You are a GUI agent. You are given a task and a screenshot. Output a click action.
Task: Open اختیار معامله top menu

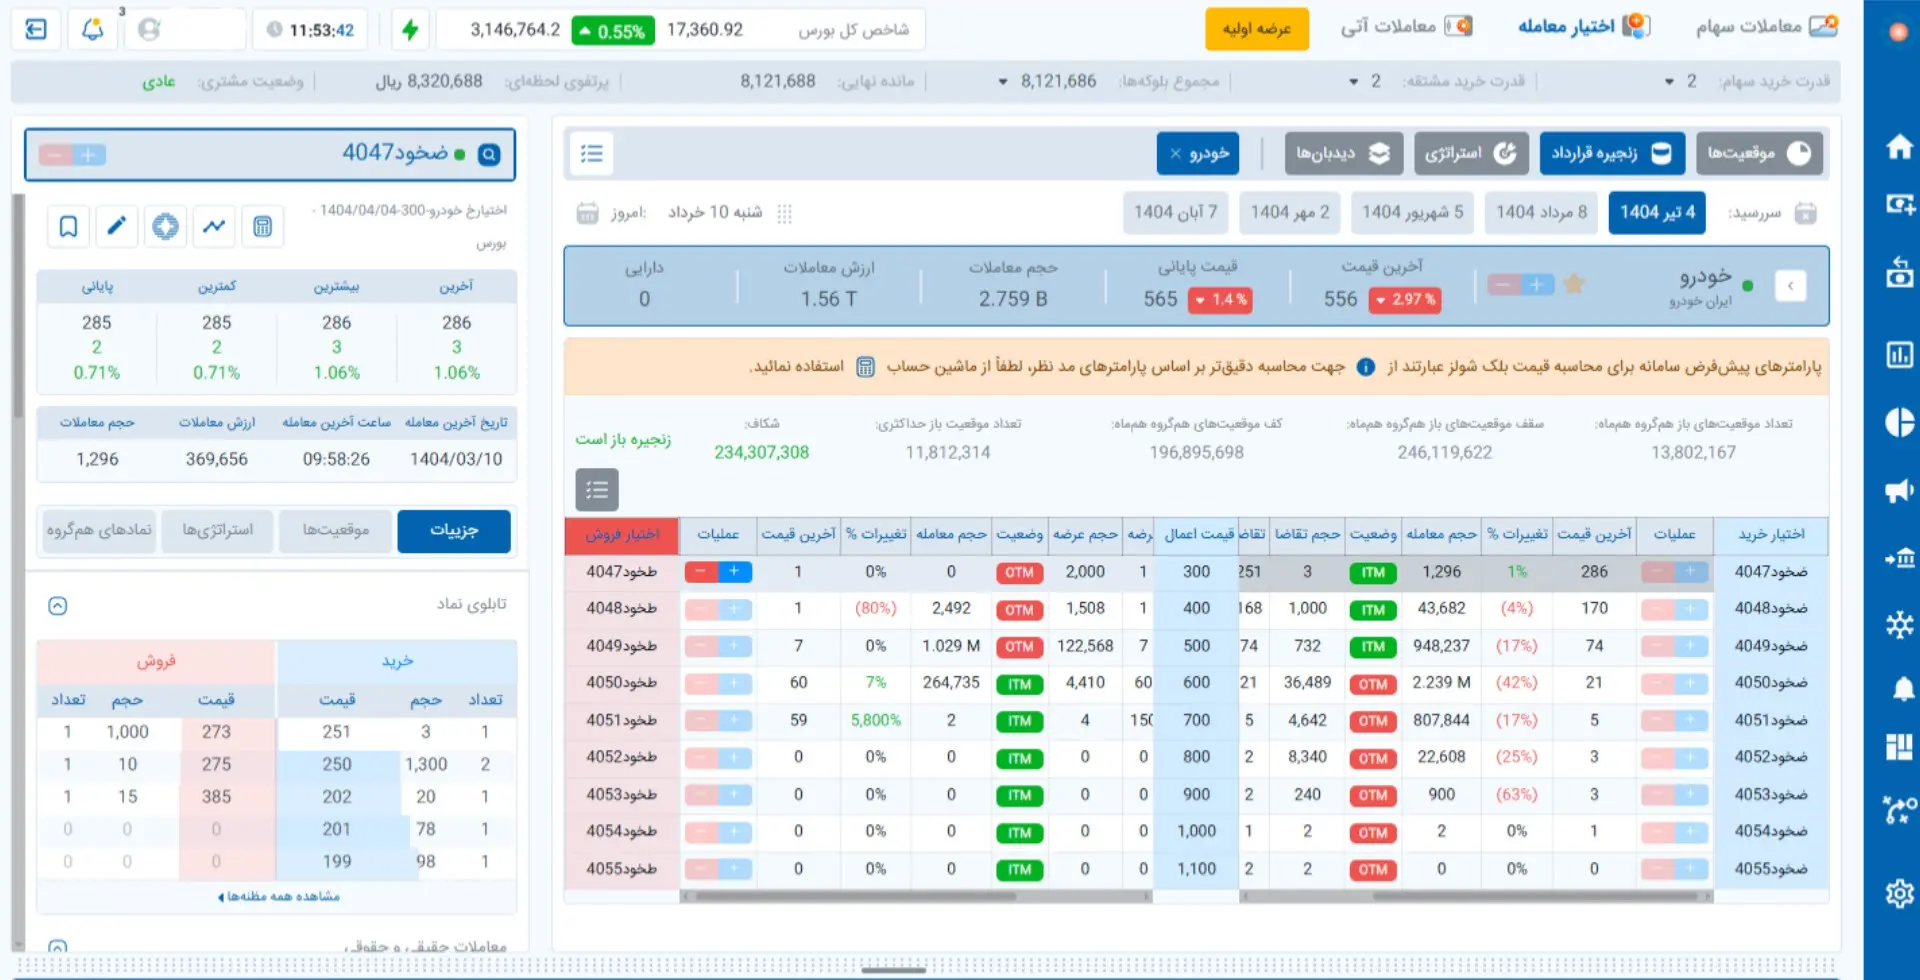click(x=1584, y=27)
